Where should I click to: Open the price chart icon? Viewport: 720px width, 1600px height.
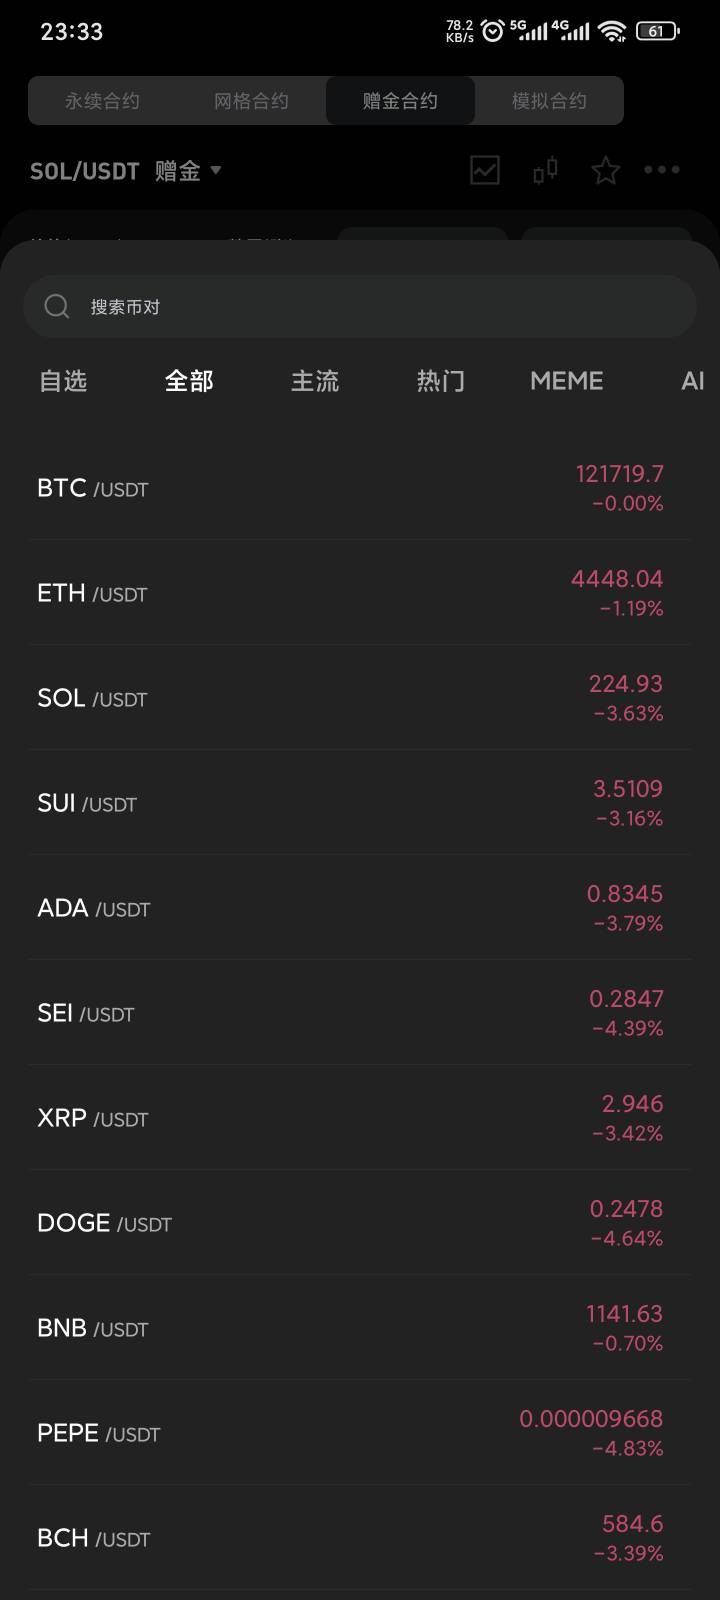click(485, 170)
